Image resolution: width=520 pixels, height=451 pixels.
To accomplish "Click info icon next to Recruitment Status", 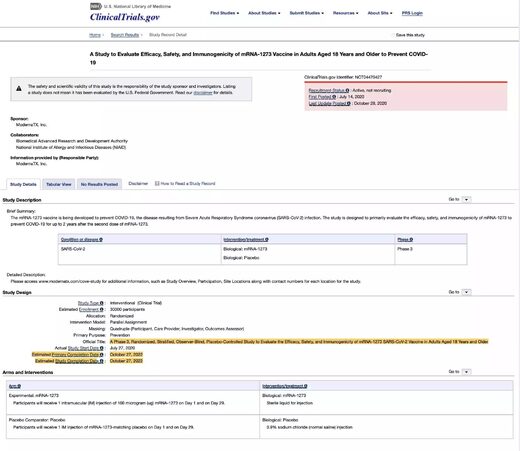I will [347, 90].
